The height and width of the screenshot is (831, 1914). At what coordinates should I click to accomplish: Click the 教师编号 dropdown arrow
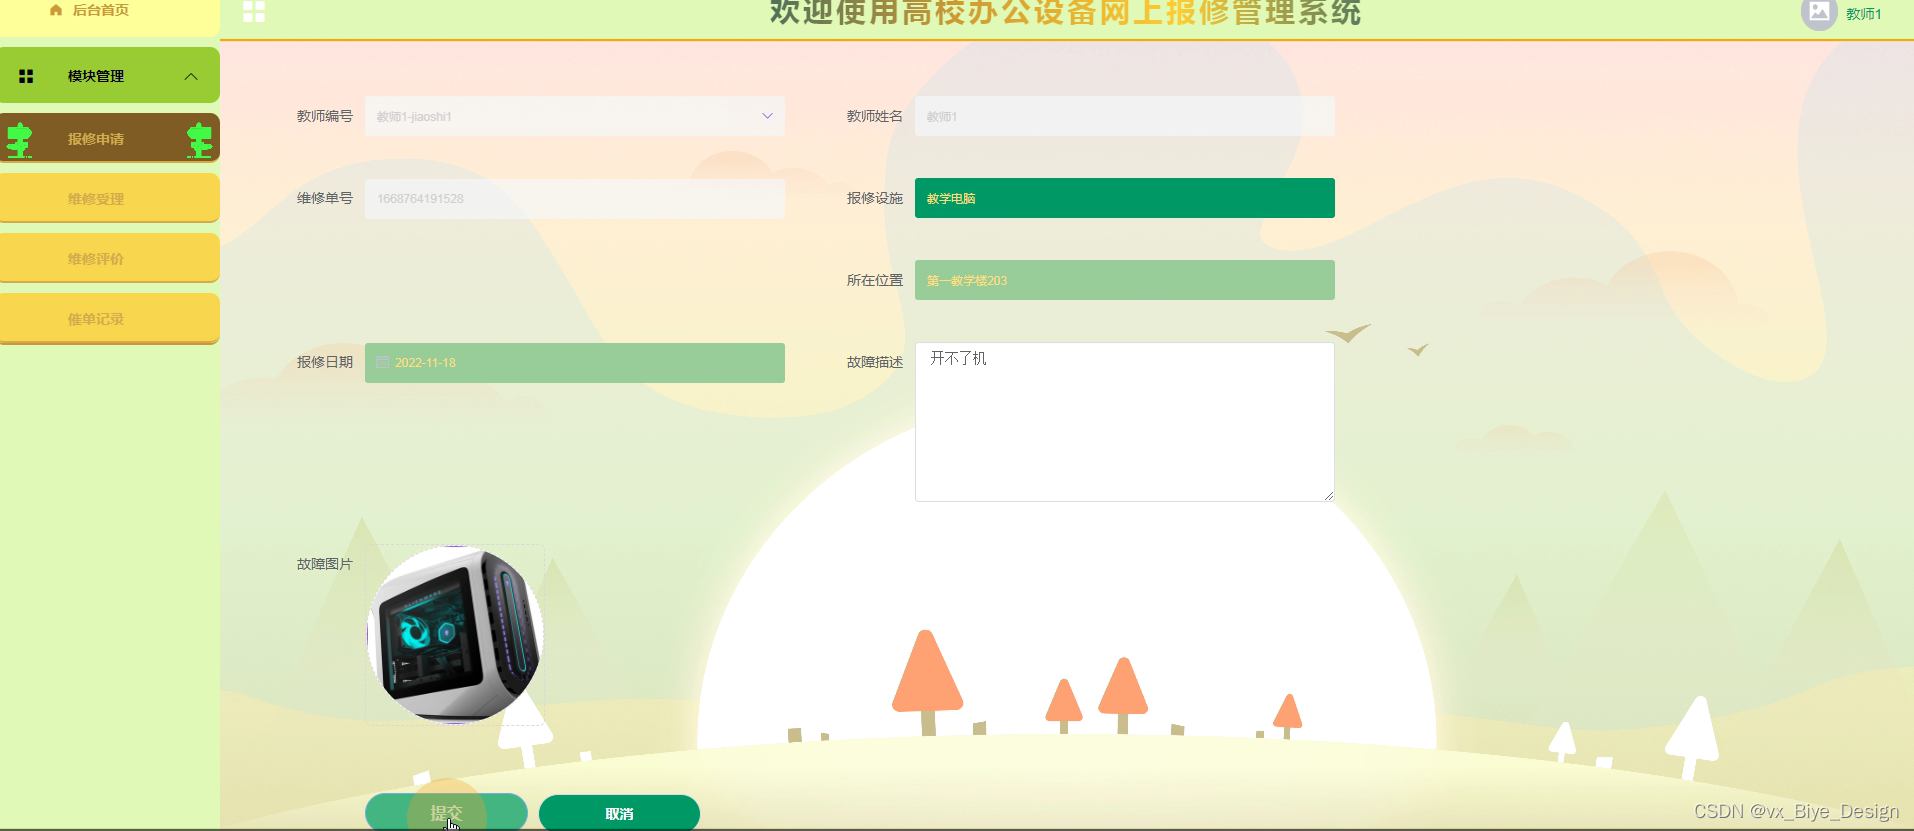tap(767, 116)
